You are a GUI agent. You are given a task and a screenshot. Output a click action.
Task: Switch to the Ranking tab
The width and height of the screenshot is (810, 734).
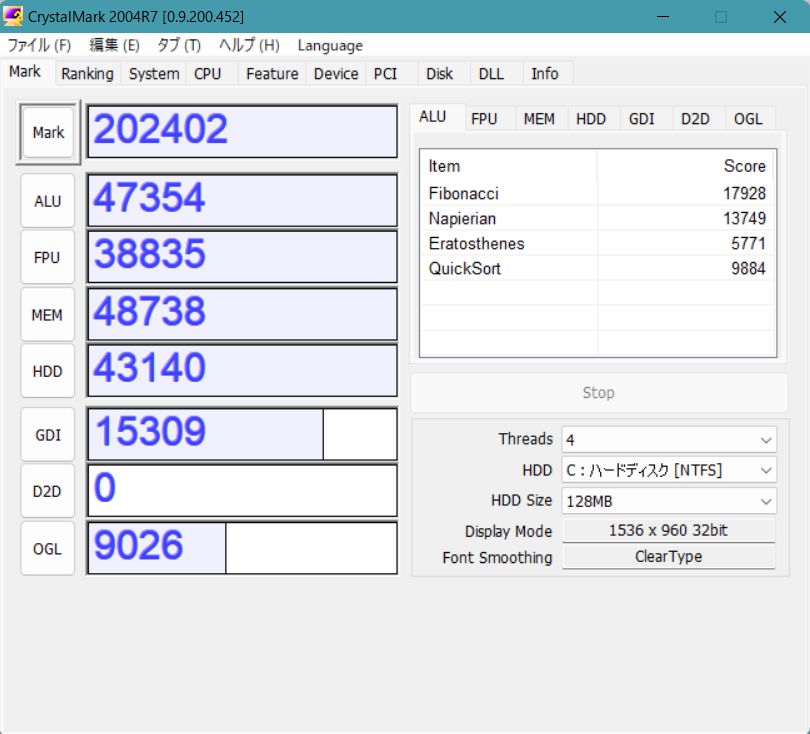pos(87,74)
